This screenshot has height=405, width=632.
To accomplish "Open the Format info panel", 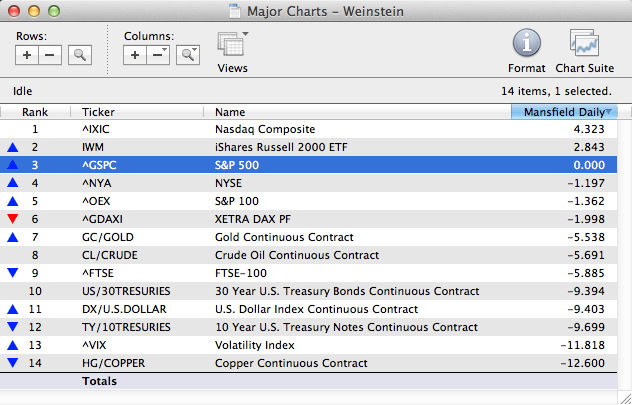I will coord(527,44).
